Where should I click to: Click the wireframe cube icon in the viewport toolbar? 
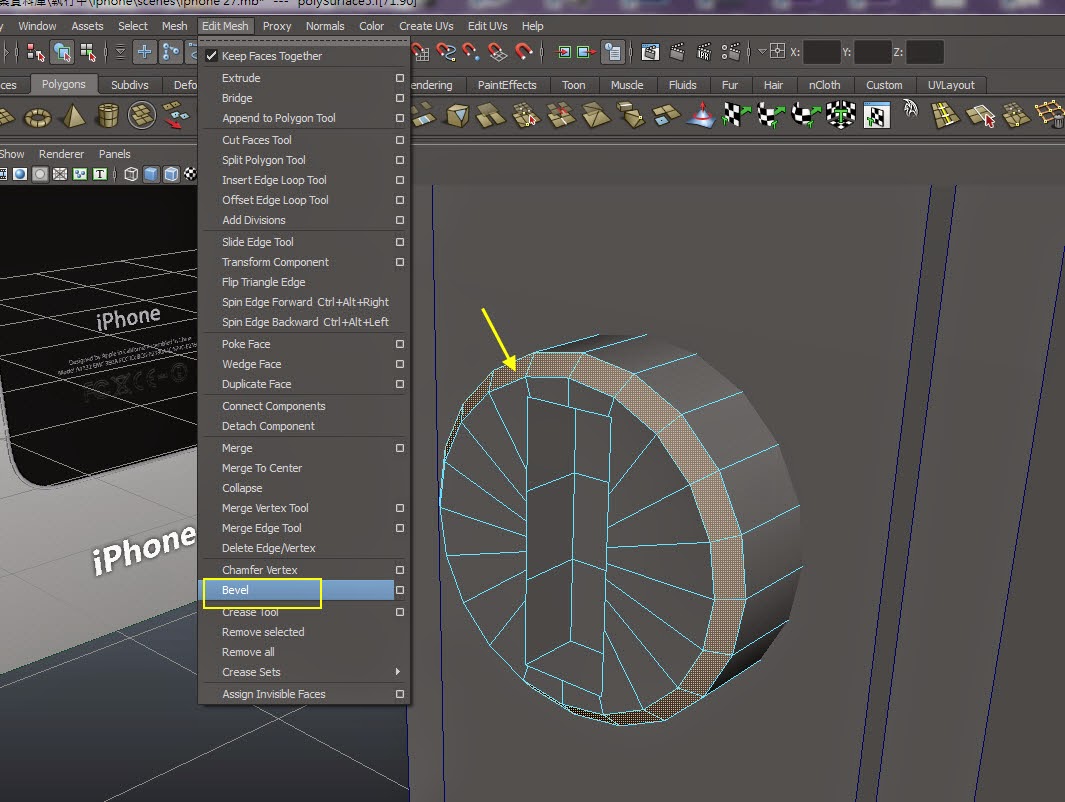[131, 174]
